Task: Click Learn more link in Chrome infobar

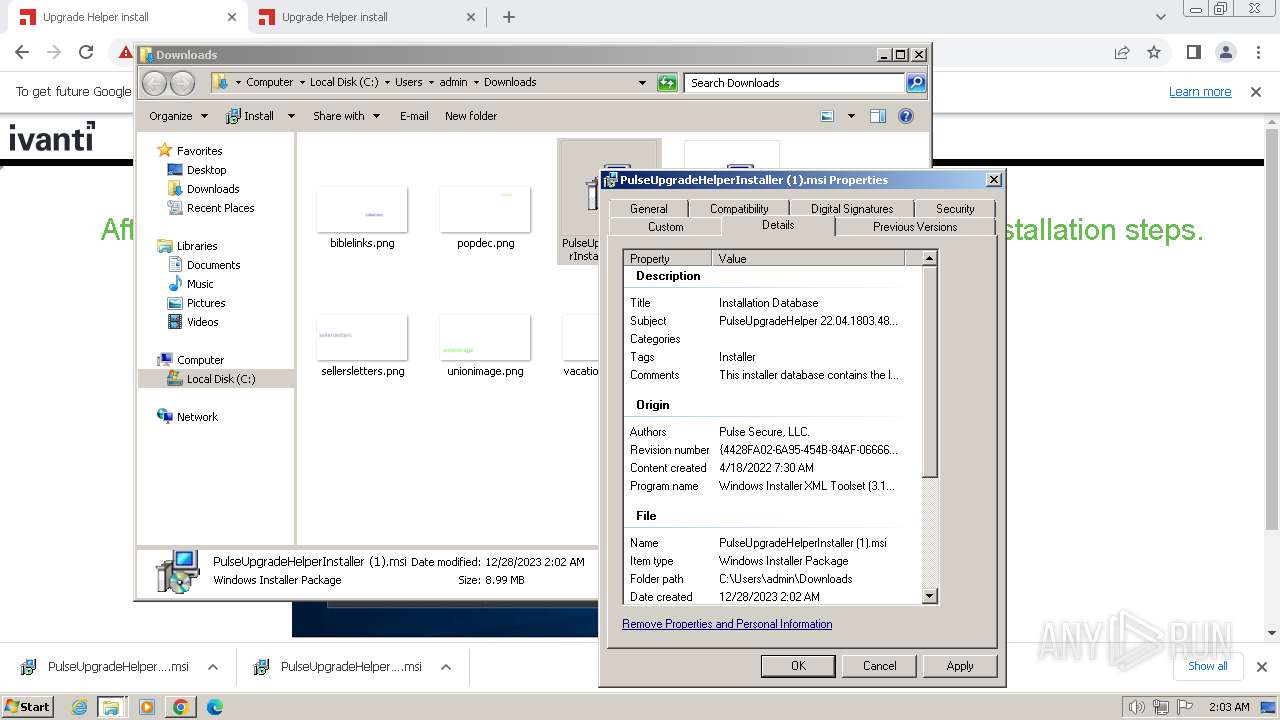Action: (x=1200, y=92)
